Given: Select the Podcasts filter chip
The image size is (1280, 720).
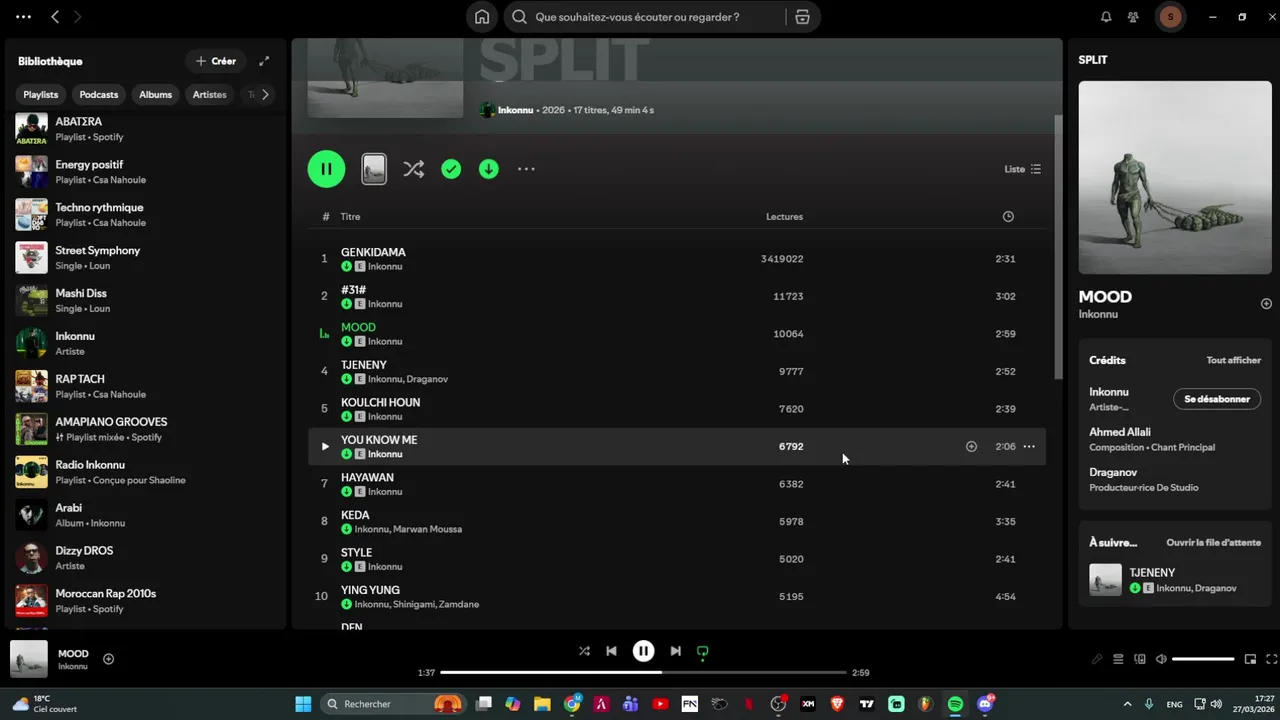Looking at the screenshot, I should tap(99, 94).
